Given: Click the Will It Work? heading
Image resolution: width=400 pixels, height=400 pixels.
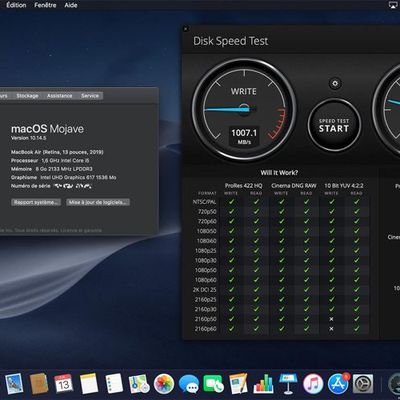Looking at the screenshot, I should (279, 173).
